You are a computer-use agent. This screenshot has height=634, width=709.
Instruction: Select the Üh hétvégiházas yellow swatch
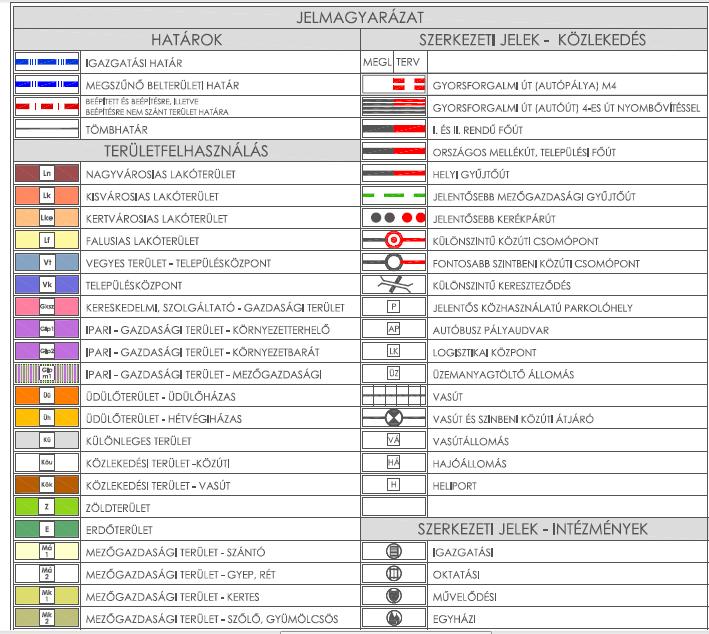(47, 418)
